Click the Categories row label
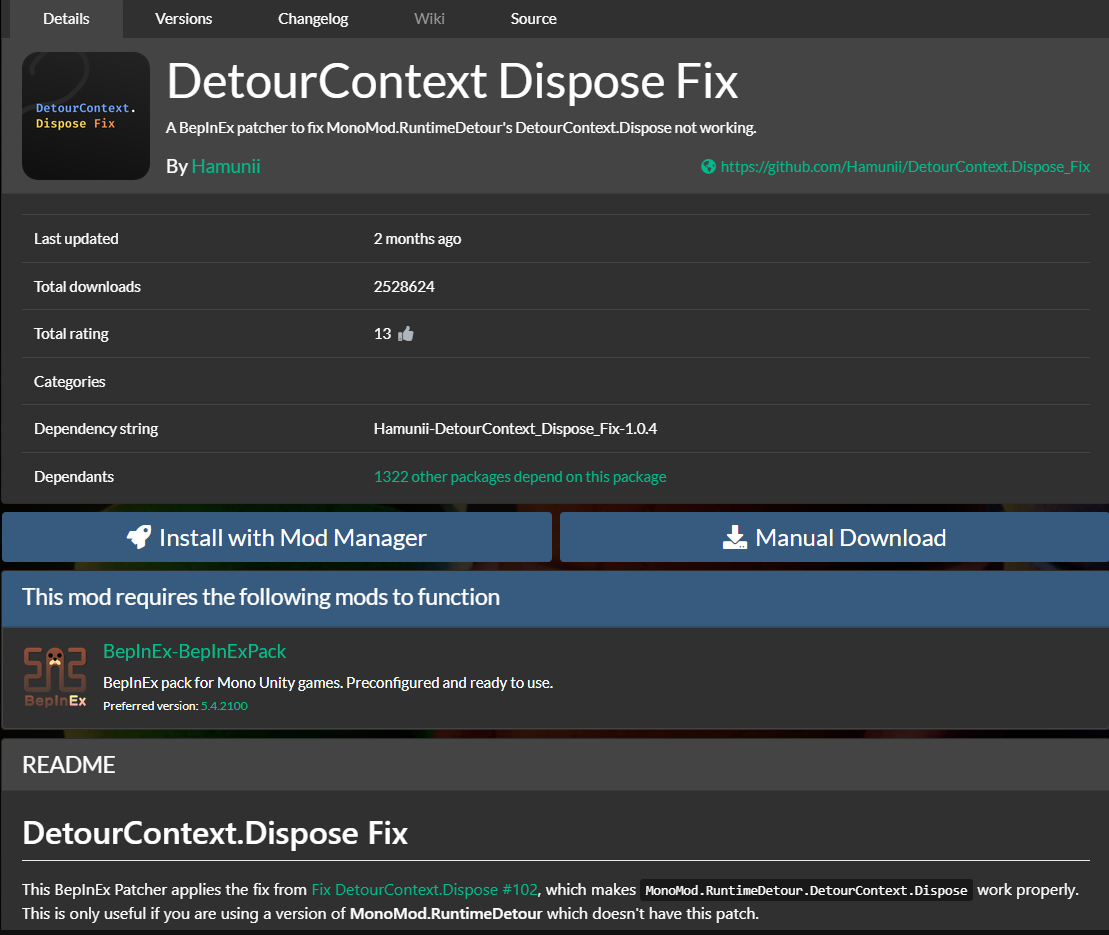 pyautogui.click(x=69, y=381)
